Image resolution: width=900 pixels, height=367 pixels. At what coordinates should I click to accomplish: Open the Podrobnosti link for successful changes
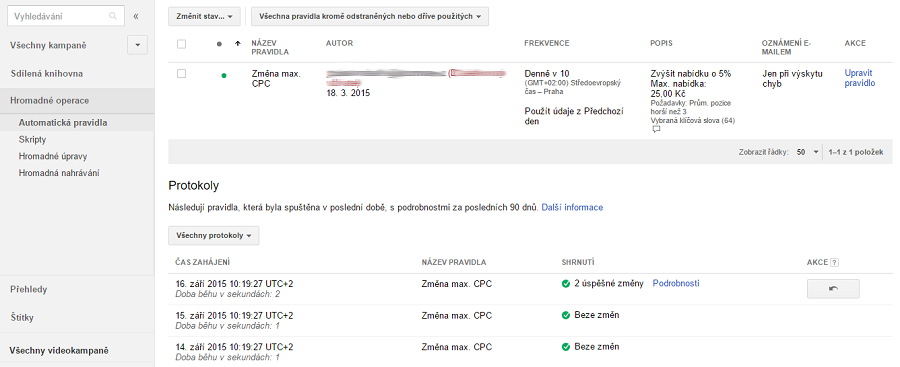pos(676,283)
